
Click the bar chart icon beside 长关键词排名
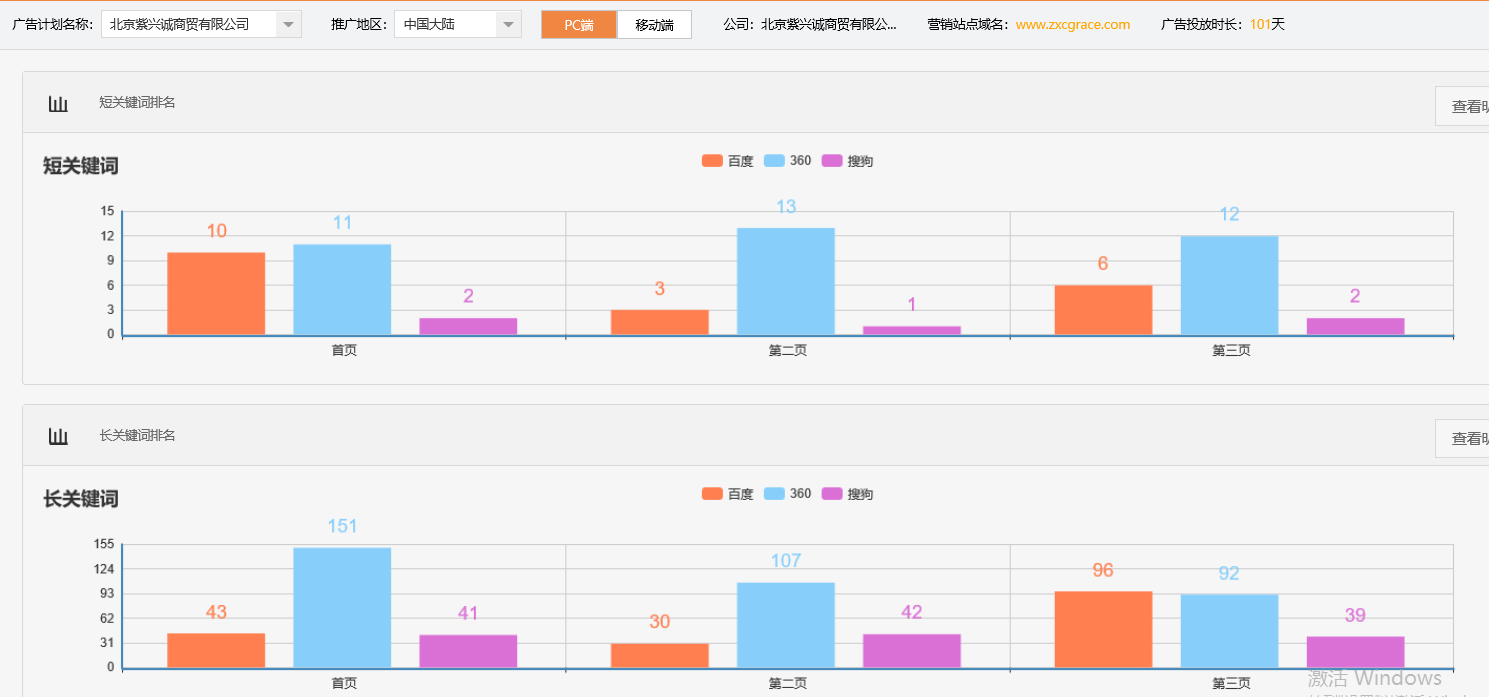(x=57, y=435)
